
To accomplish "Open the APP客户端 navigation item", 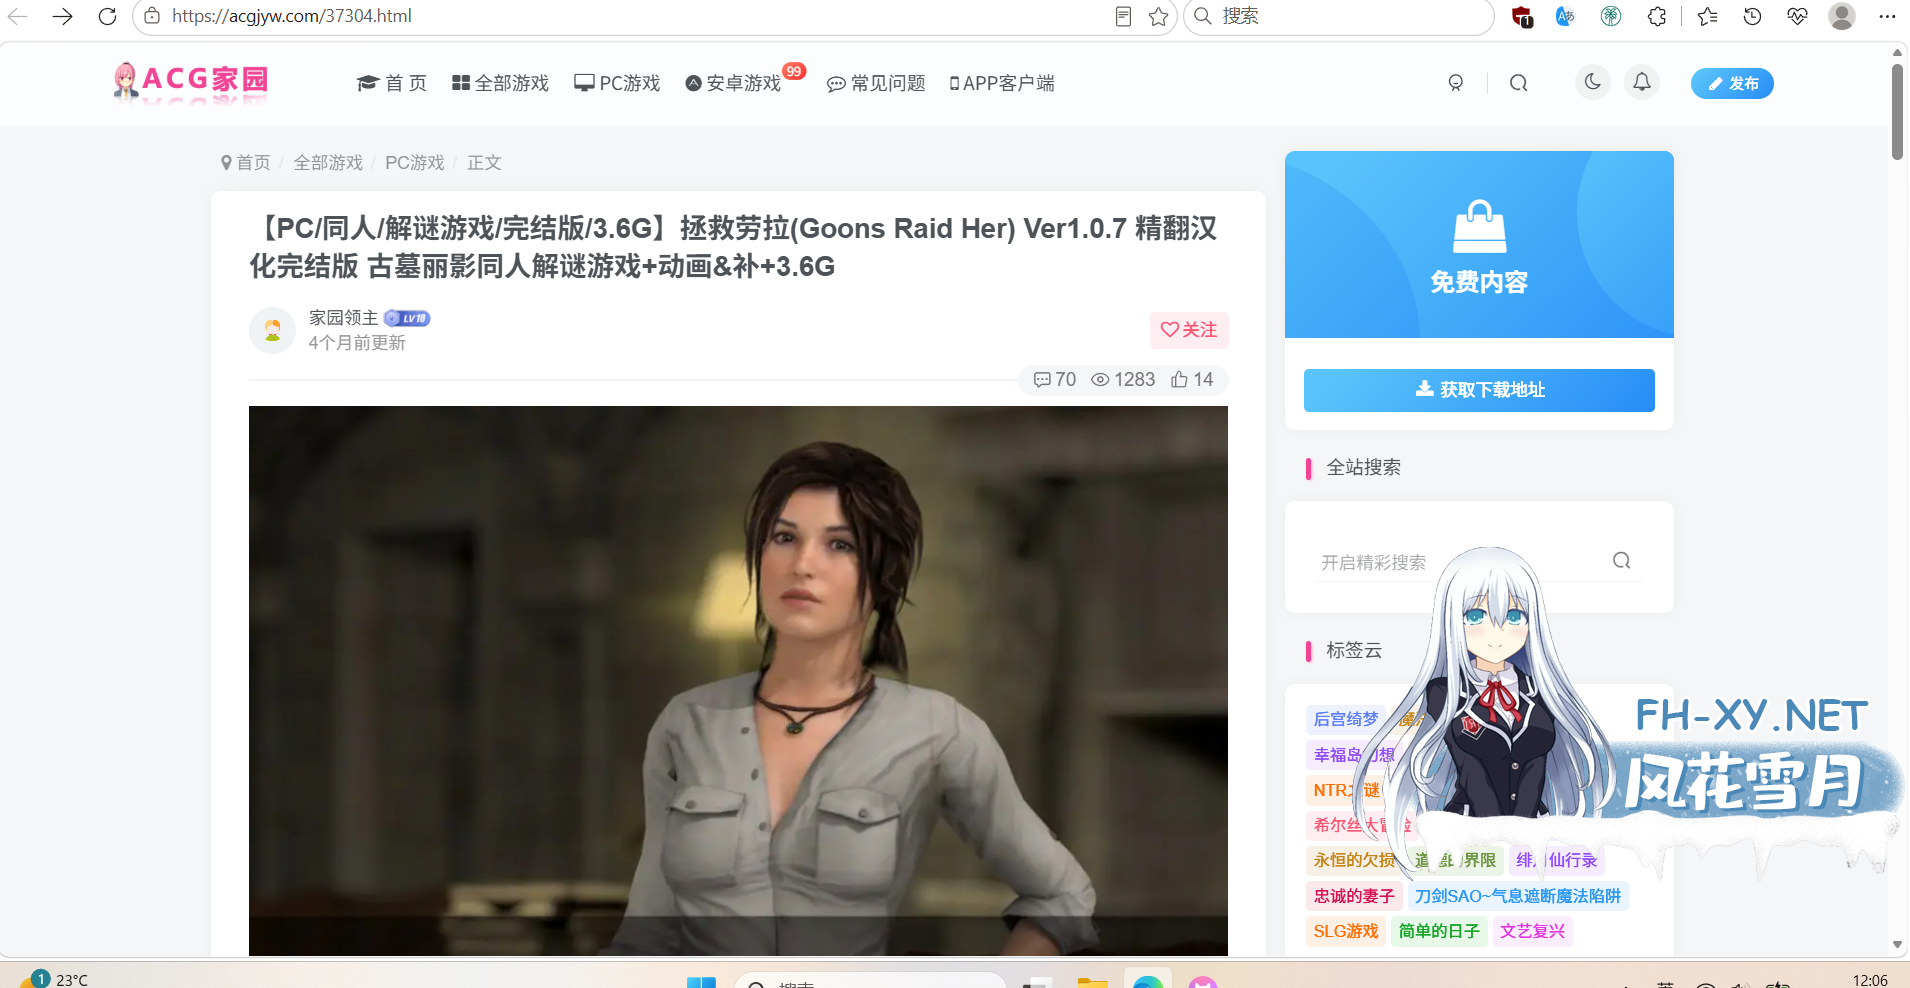I will [x=1002, y=83].
